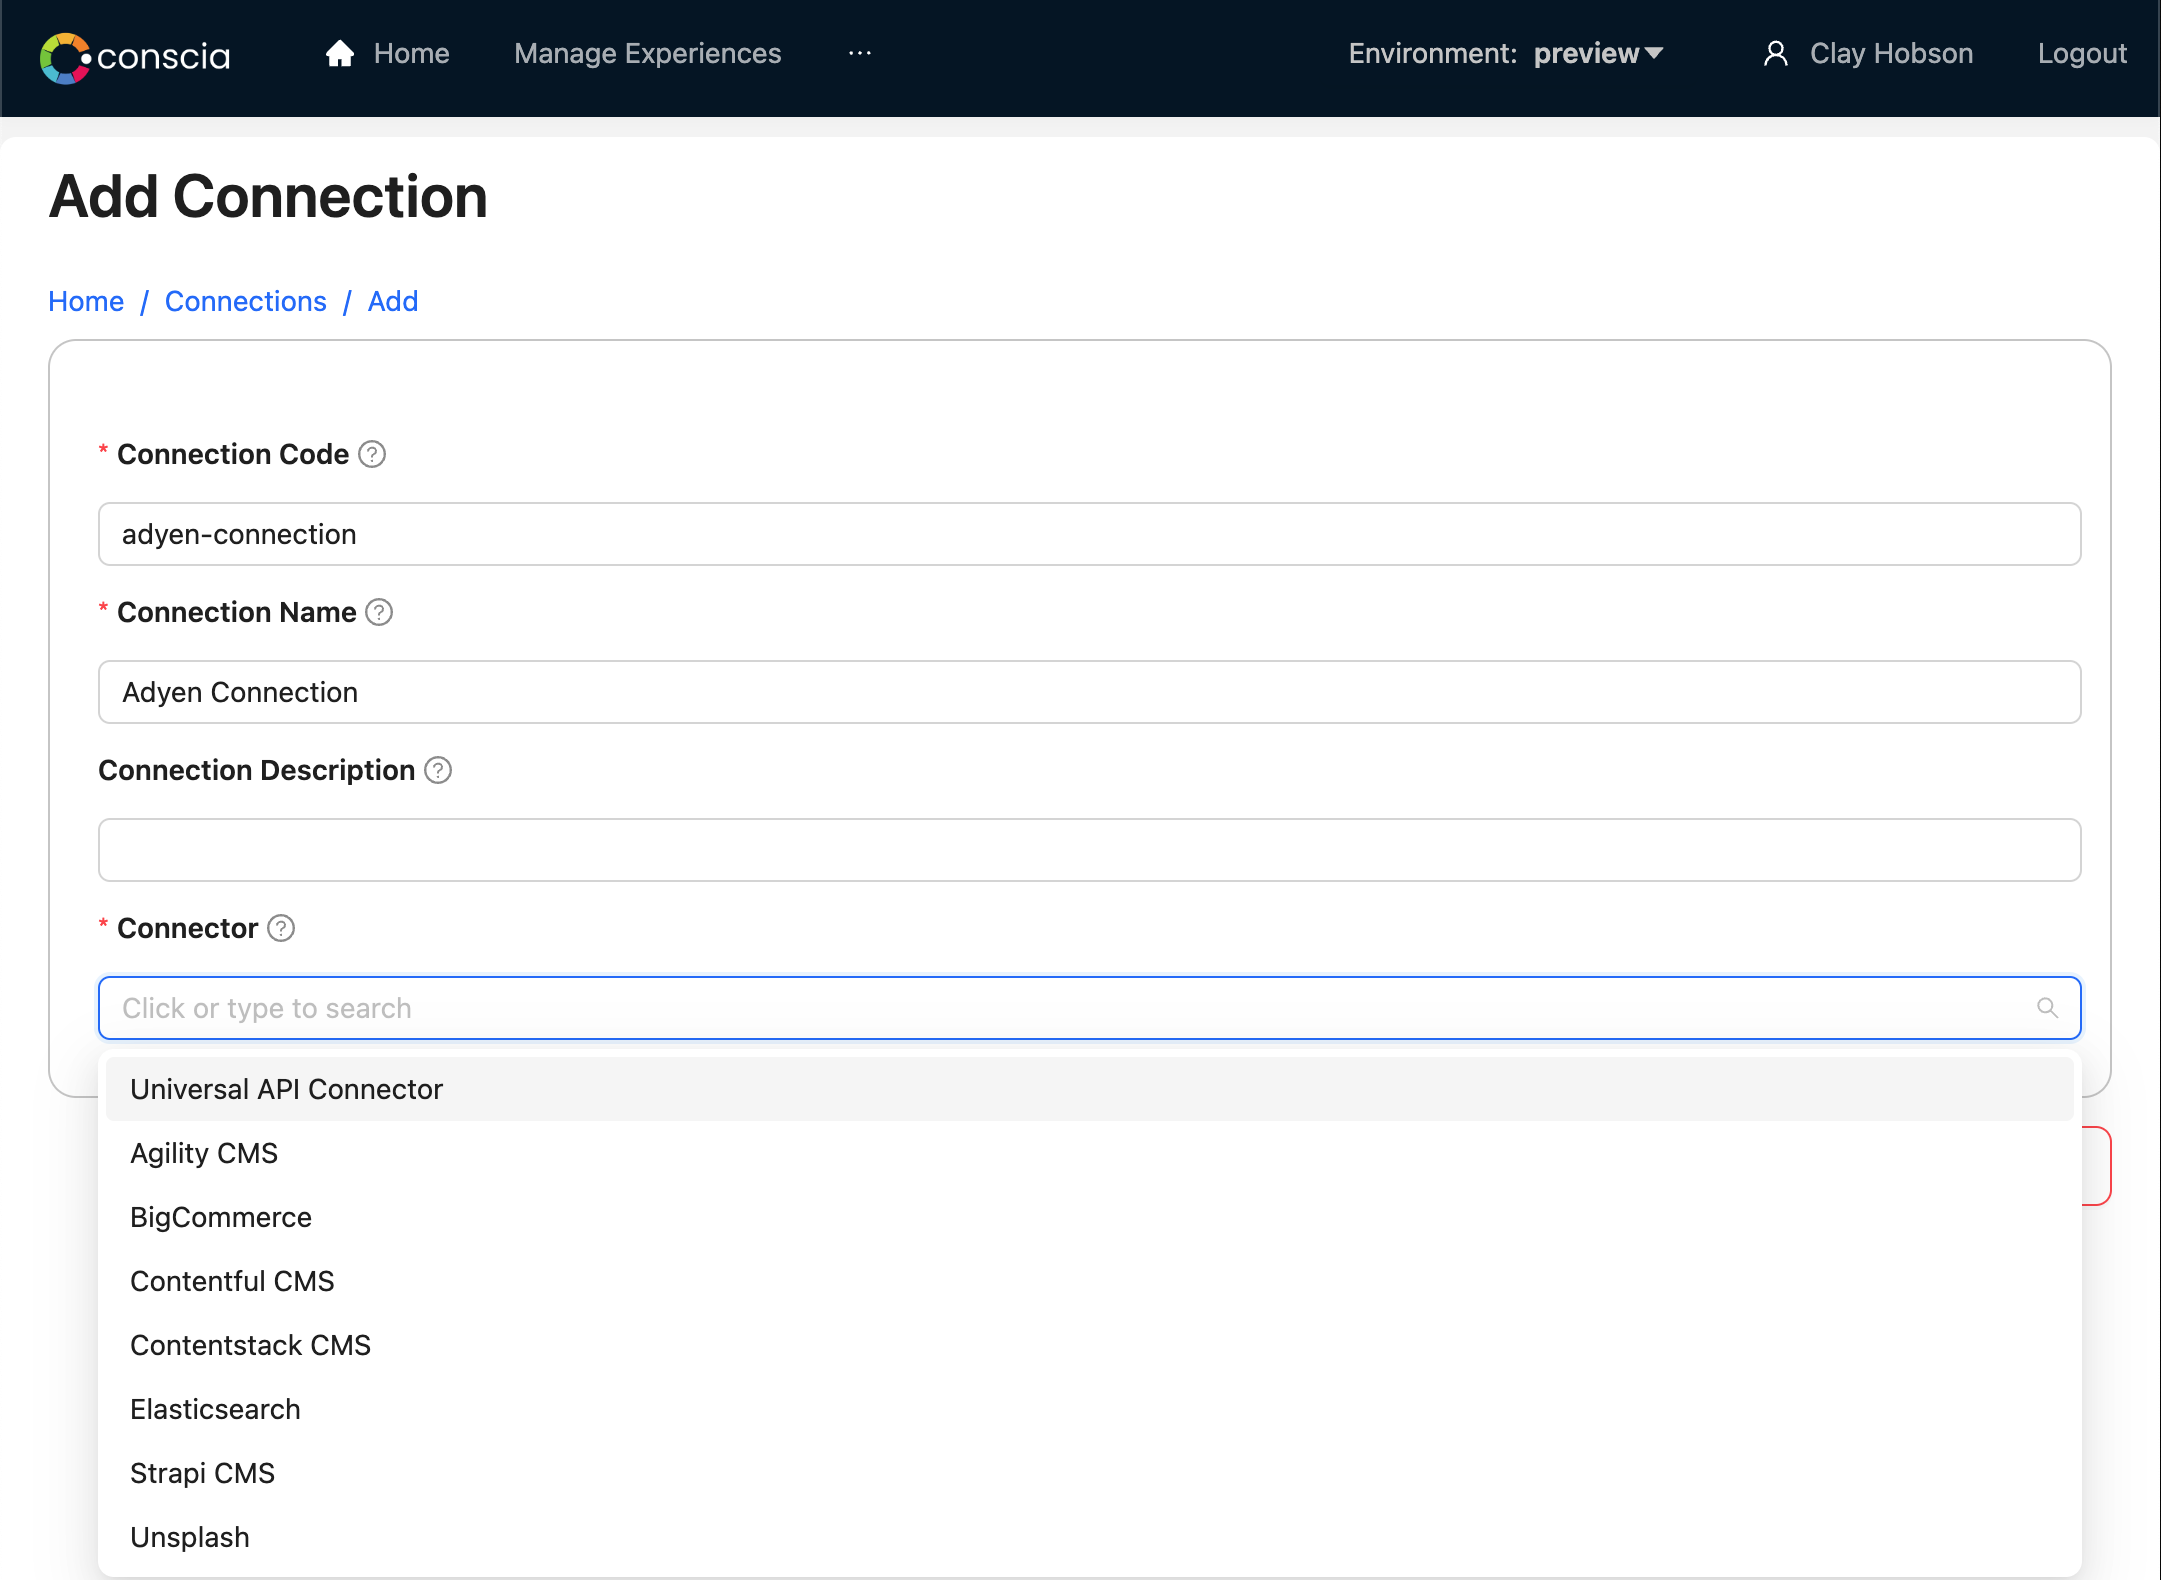
Task: Go to Home breadcrumb link
Action: pos(86,301)
